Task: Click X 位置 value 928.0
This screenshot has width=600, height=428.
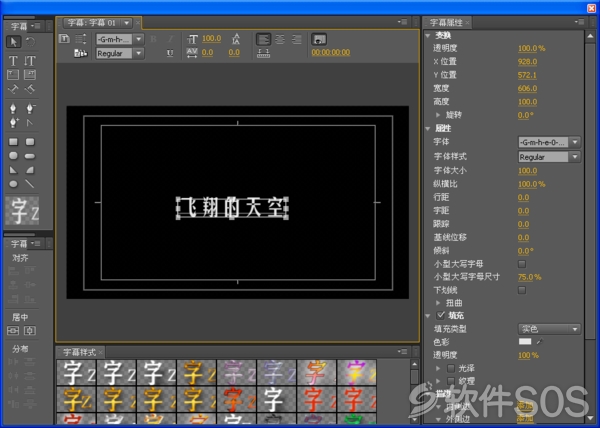Action: pyautogui.click(x=527, y=62)
